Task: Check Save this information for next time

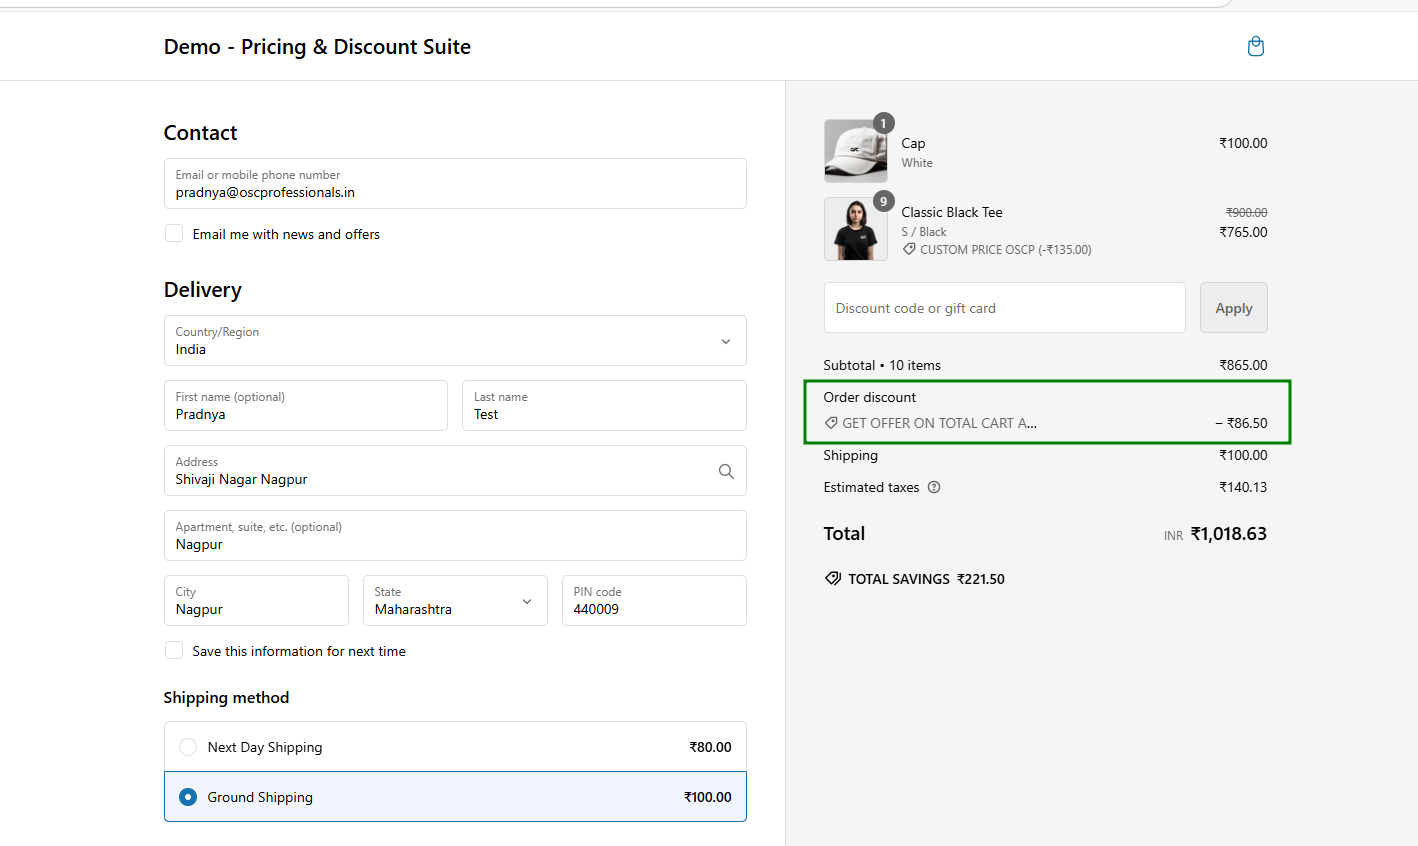Action: [x=174, y=651]
